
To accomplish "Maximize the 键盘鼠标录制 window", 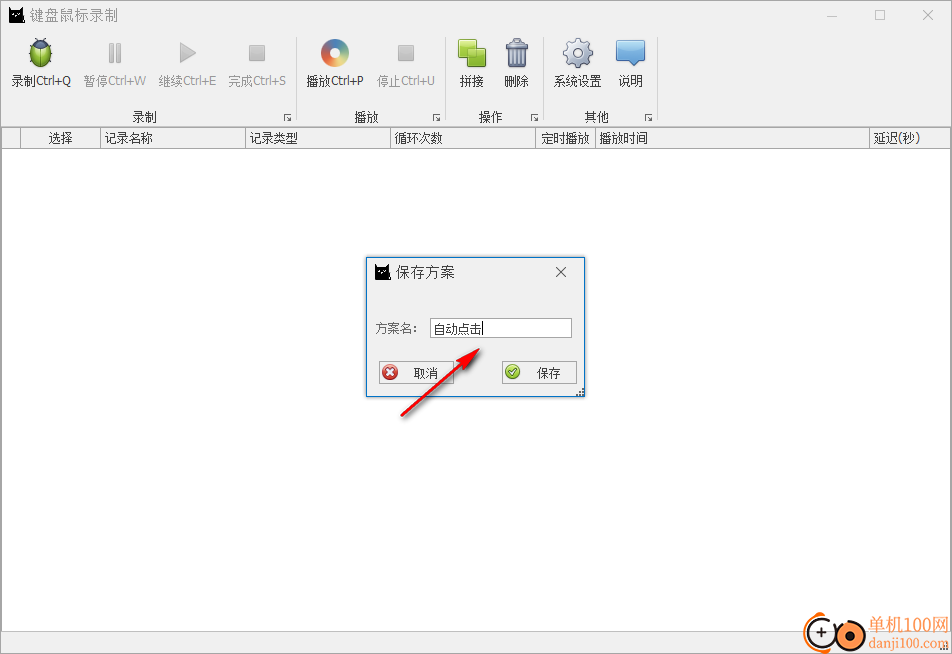I will point(880,15).
